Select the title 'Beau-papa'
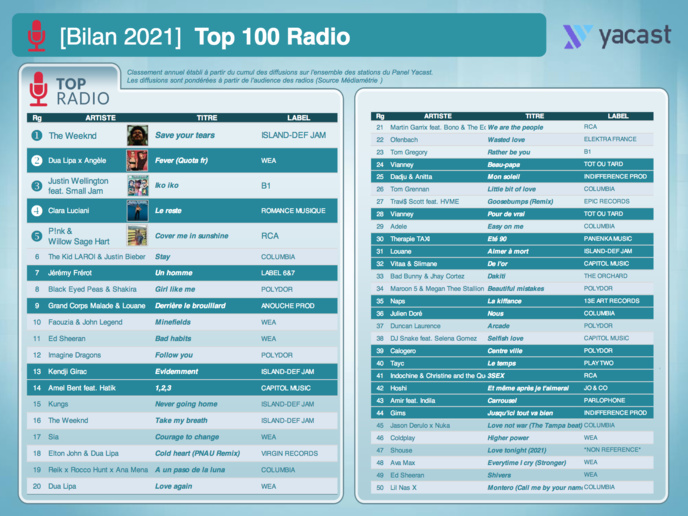The width and height of the screenshot is (688, 516). tap(503, 165)
